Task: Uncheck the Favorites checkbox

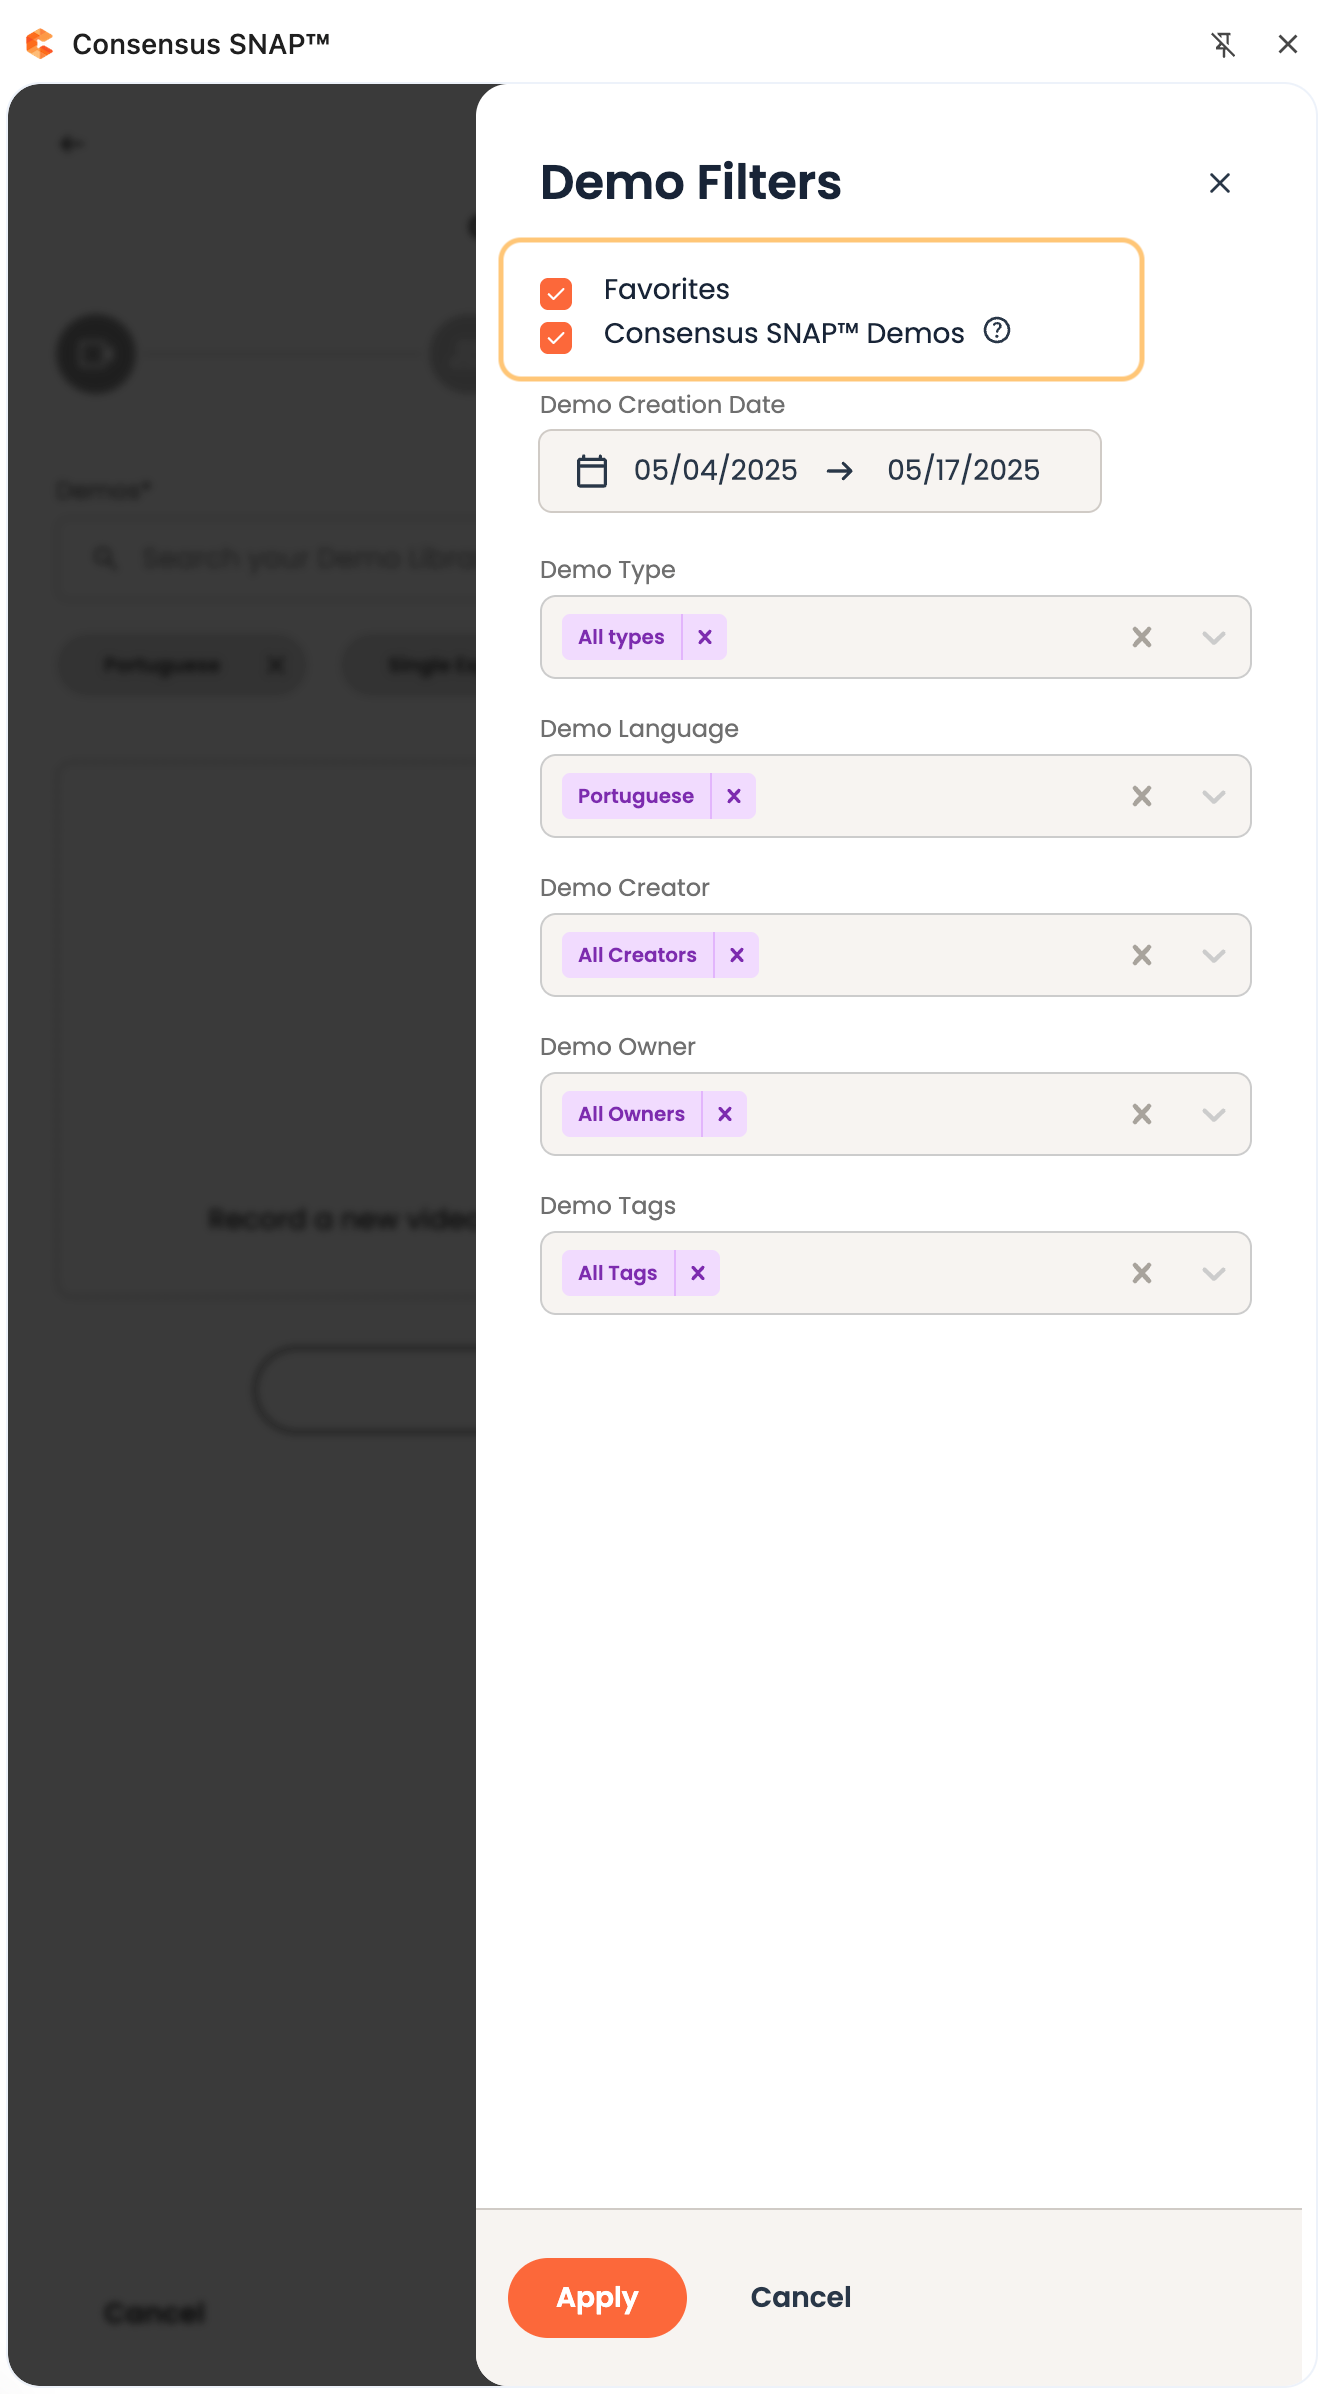Action: coord(556,294)
